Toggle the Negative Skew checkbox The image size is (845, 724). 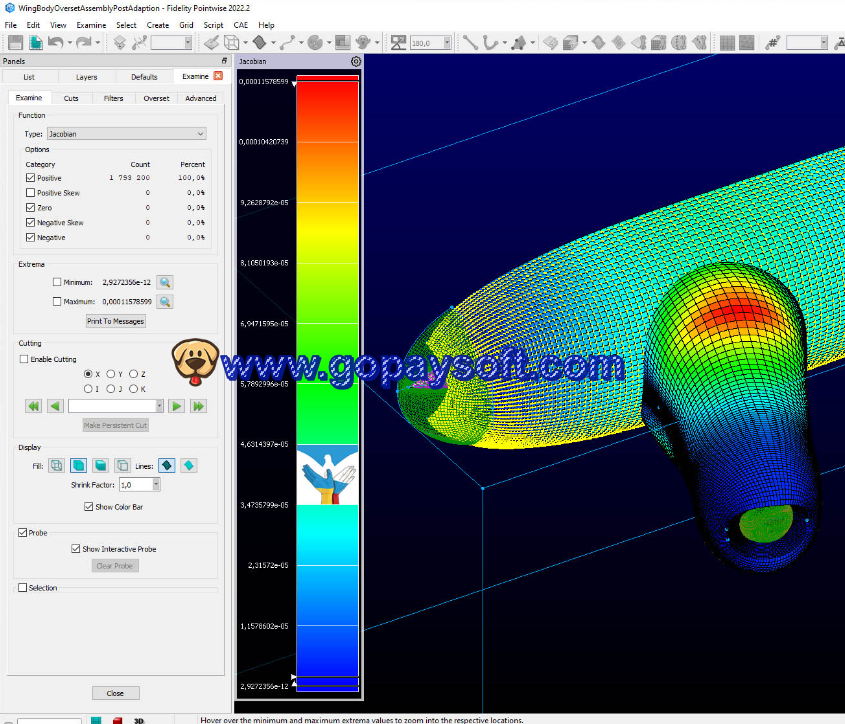pyautogui.click(x=30, y=222)
